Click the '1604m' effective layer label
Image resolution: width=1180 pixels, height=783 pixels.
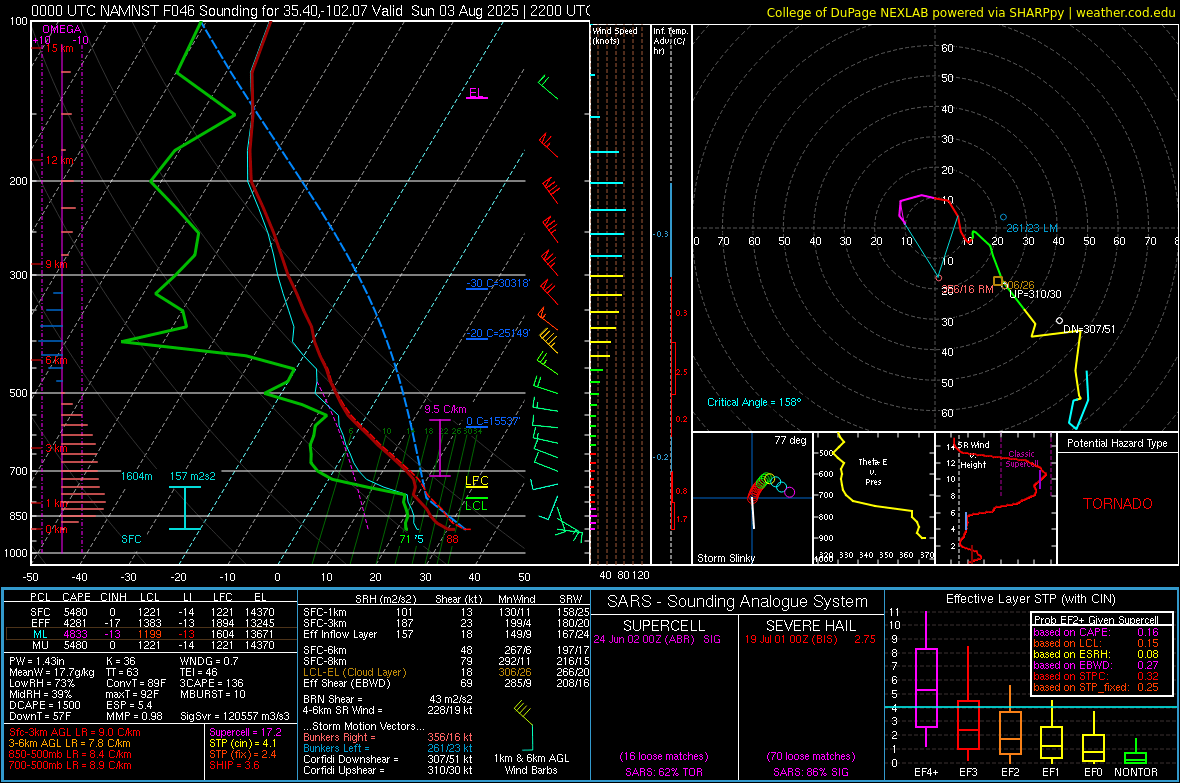point(137,476)
